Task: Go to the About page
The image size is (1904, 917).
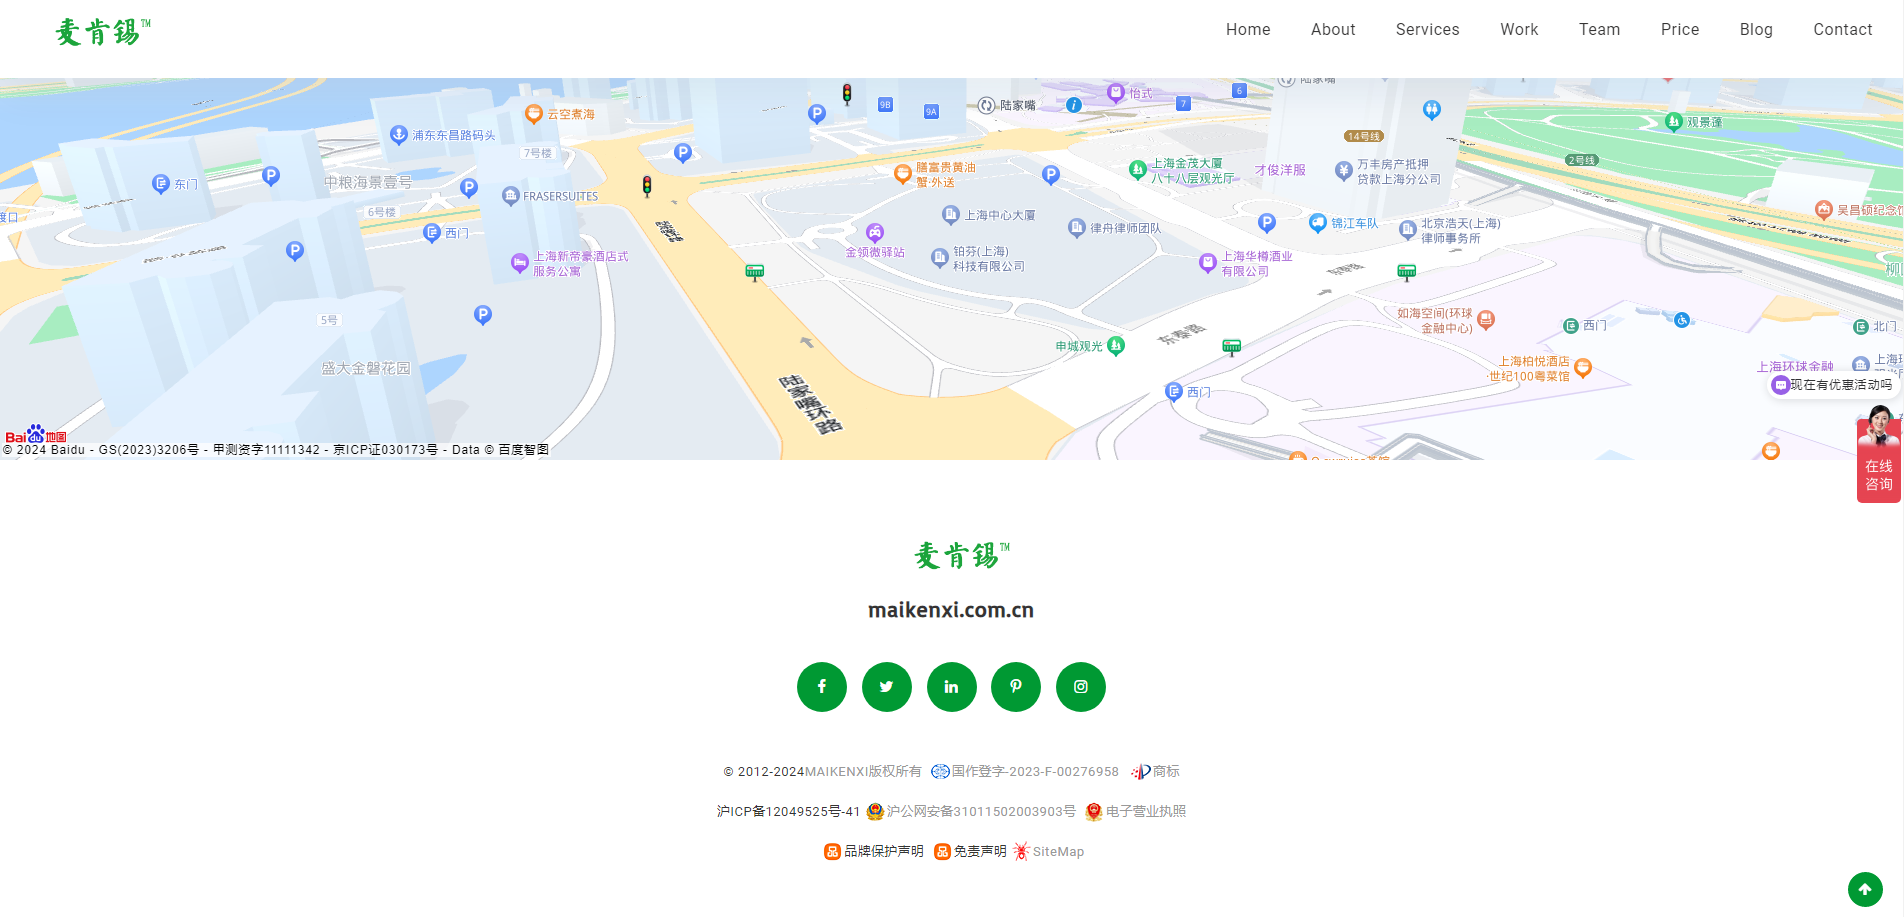Action: [x=1332, y=30]
